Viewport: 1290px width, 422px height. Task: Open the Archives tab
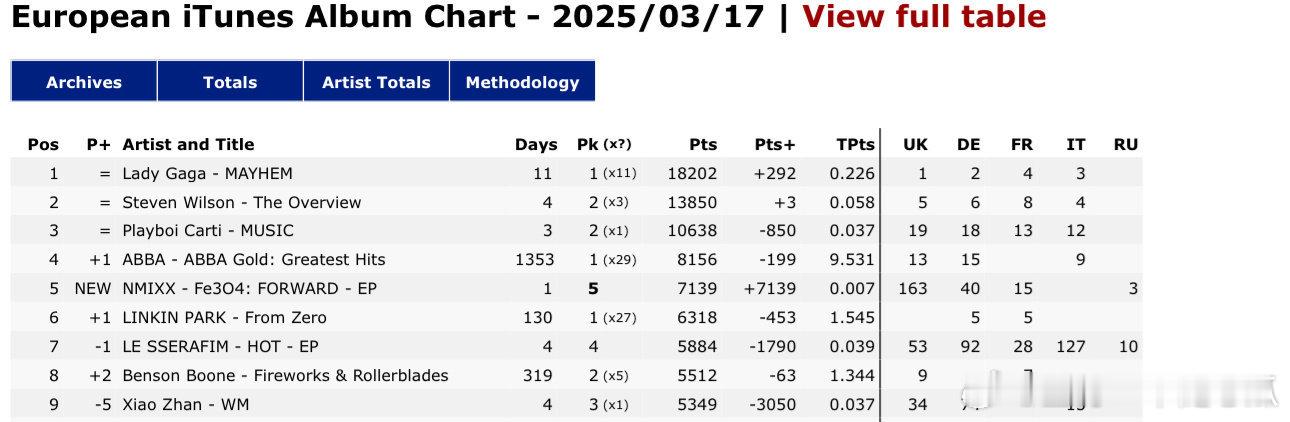pos(84,82)
